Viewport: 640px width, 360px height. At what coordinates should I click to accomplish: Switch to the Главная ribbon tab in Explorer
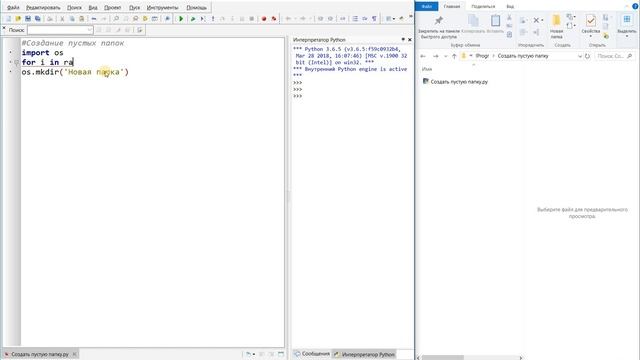click(x=452, y=6)
